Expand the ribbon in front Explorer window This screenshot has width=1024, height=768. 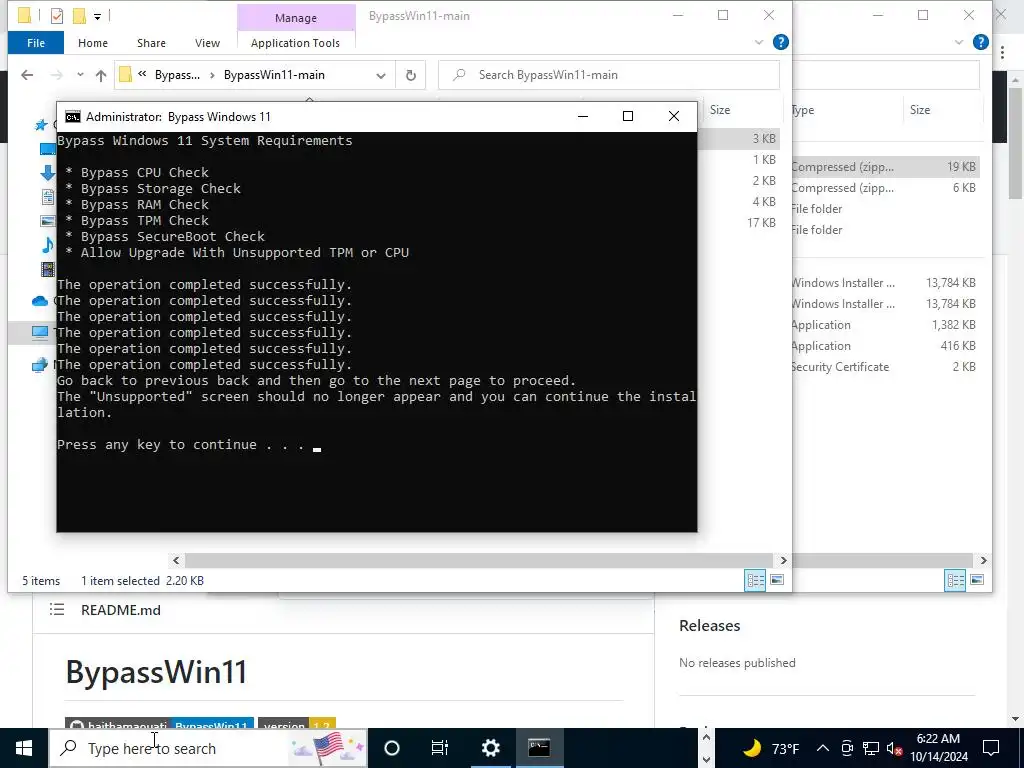pyautogui.click(x=759, y=42)
